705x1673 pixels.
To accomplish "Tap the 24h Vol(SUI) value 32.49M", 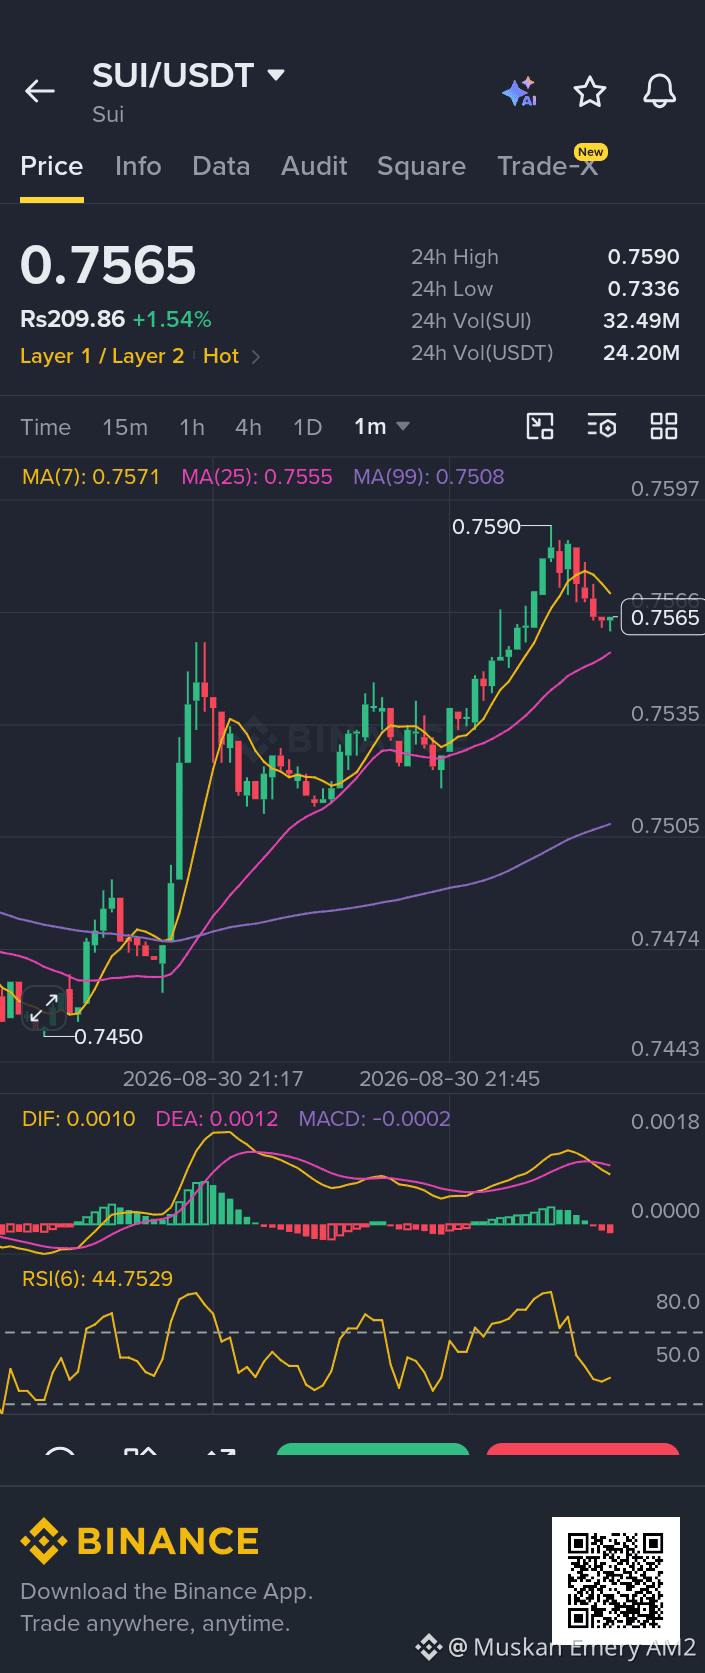I will point(641,321).
